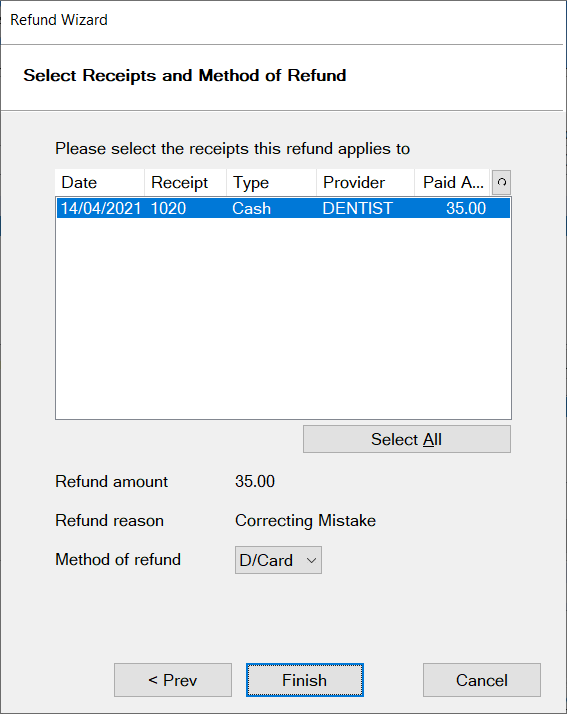Click the Select All button
The height and width of the screenshot is (714, 567).
pos(407,439)
